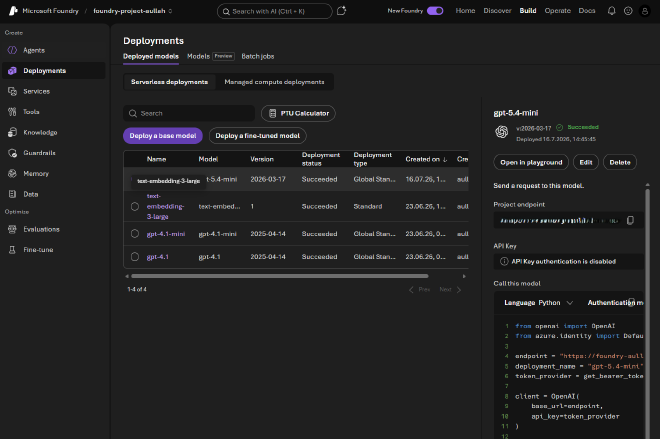Click the calculator icon in PTU Calculator
Image resolution: width=660 pixels, height=439 pixels.
pyautogui.click(x=272, y=113)
